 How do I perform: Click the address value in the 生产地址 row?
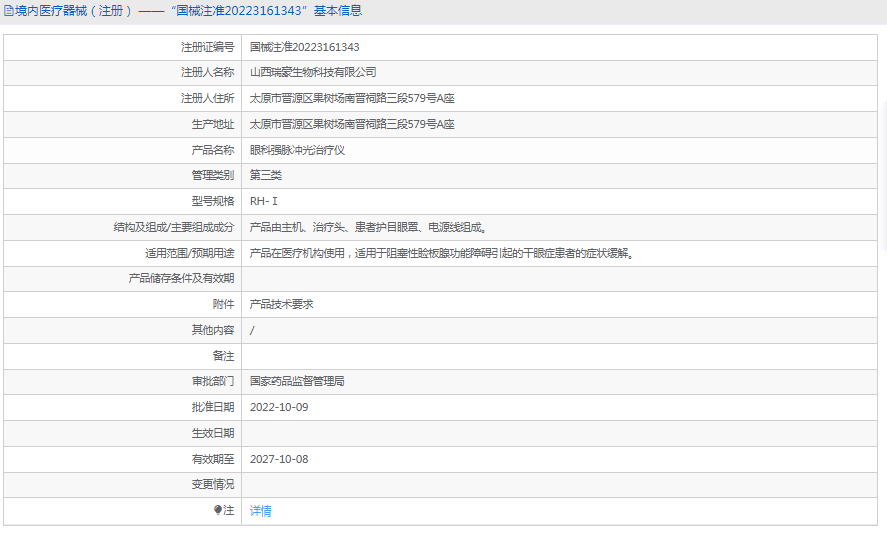tap(352, 124)
